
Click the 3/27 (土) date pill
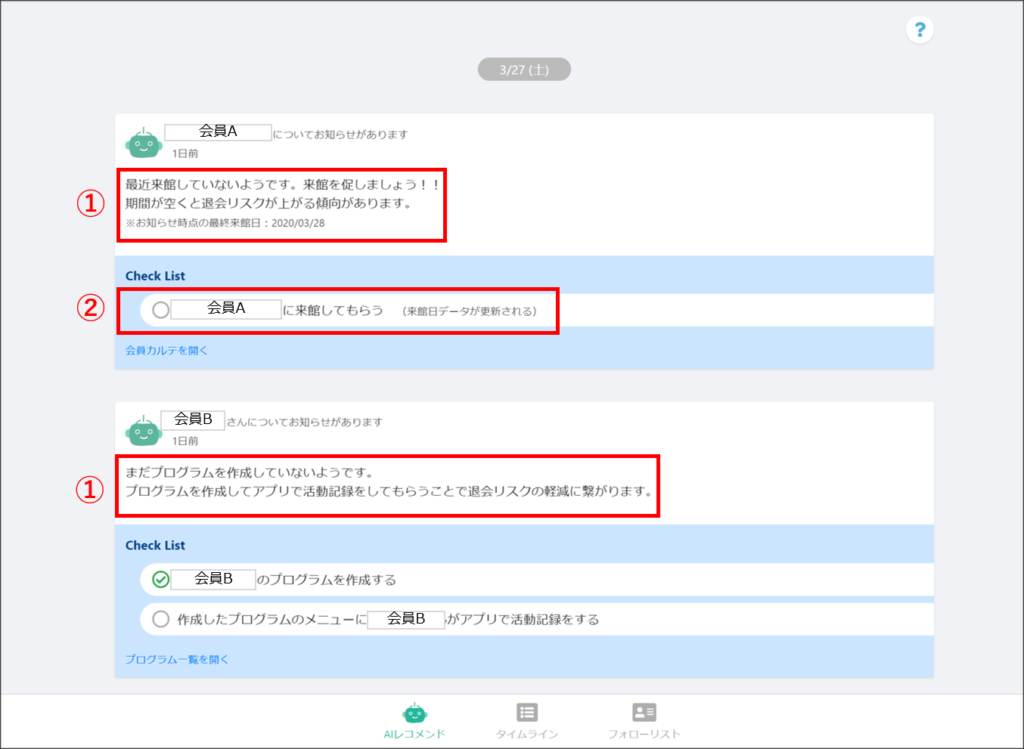pyautogui.click(x=523, y=70)
